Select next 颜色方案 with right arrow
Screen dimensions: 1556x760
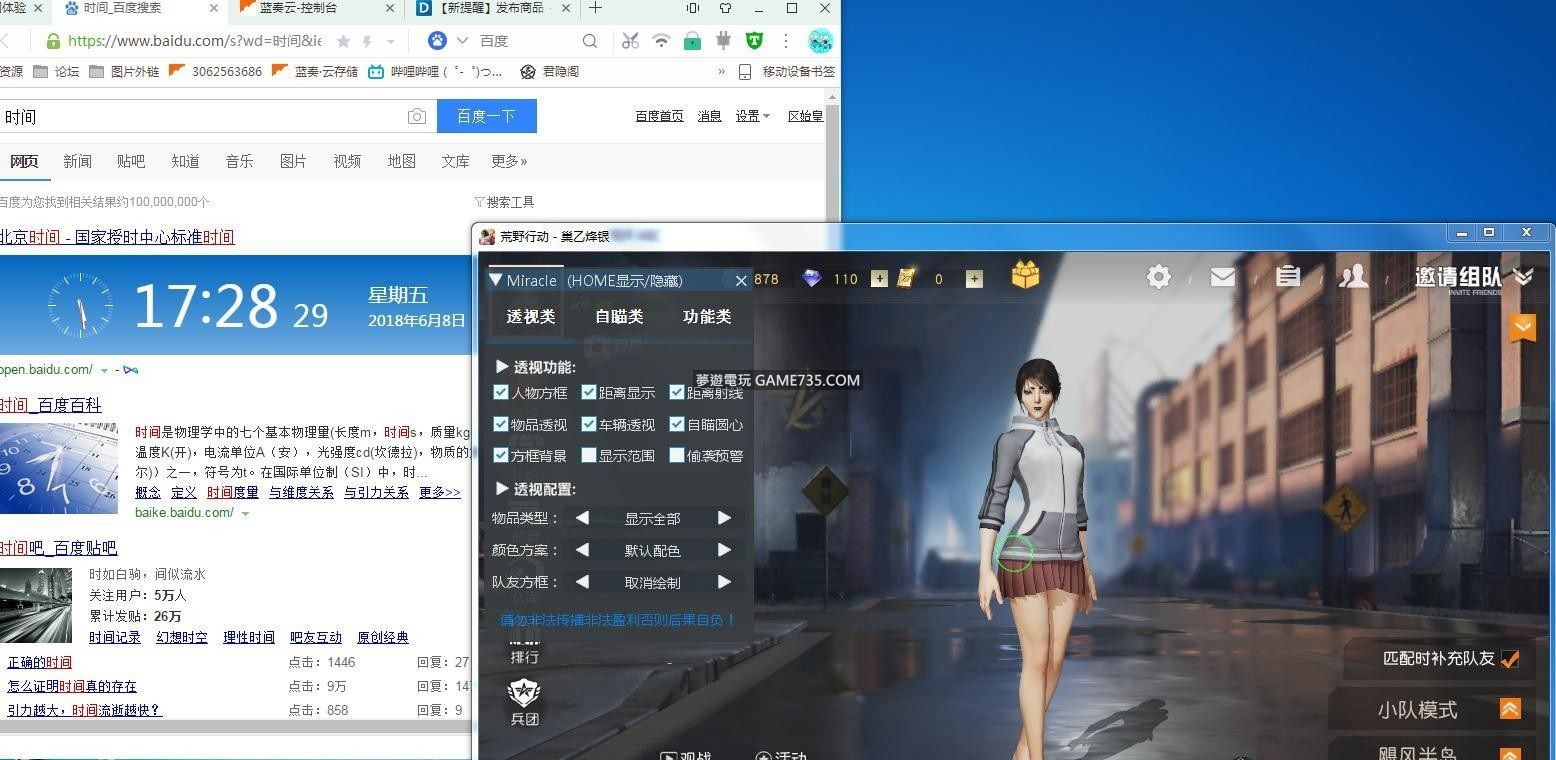[x=724, y=550]
